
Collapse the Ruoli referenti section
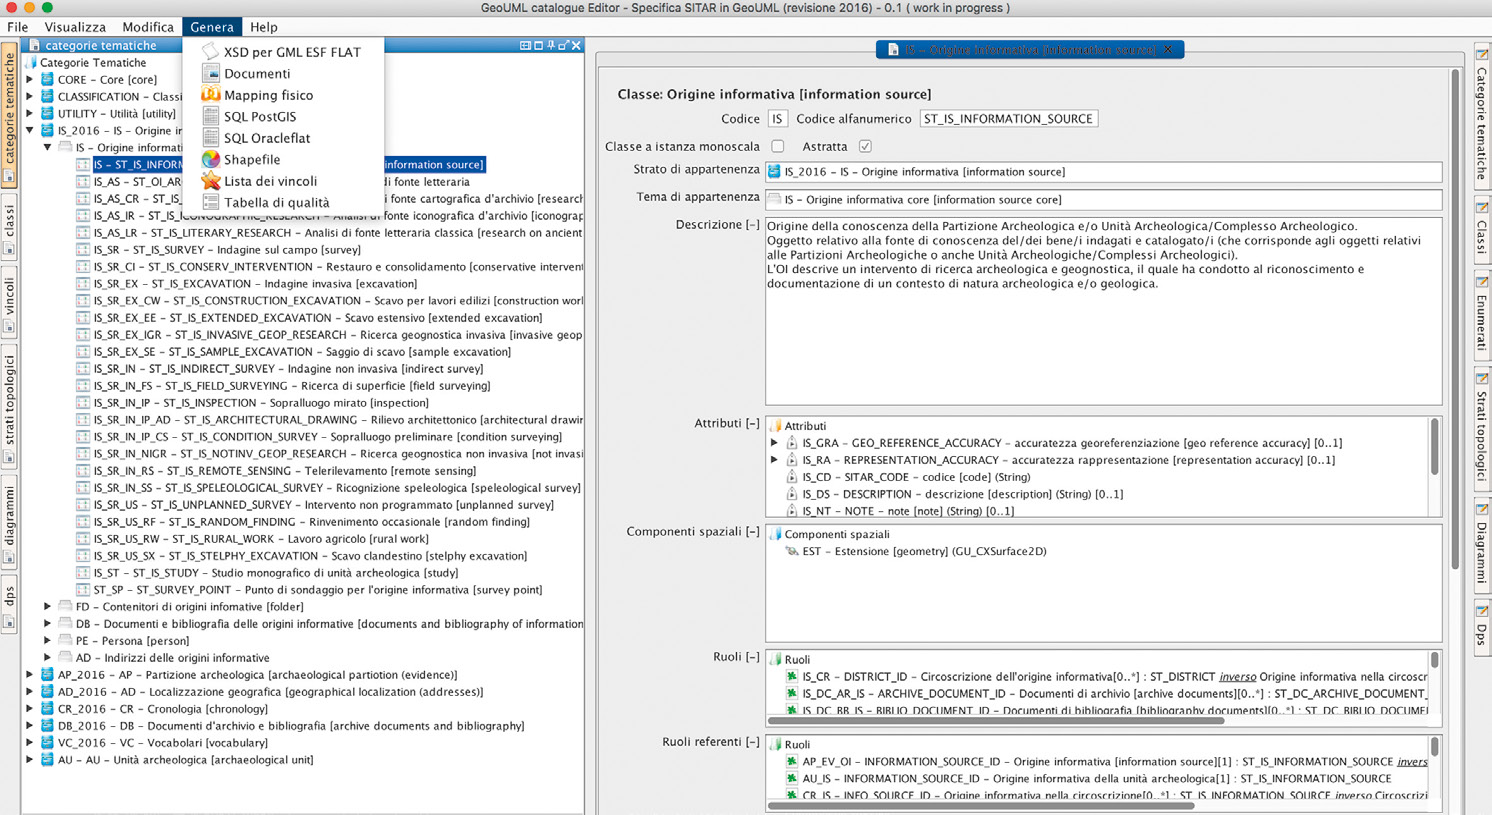[x=752, y=742]
